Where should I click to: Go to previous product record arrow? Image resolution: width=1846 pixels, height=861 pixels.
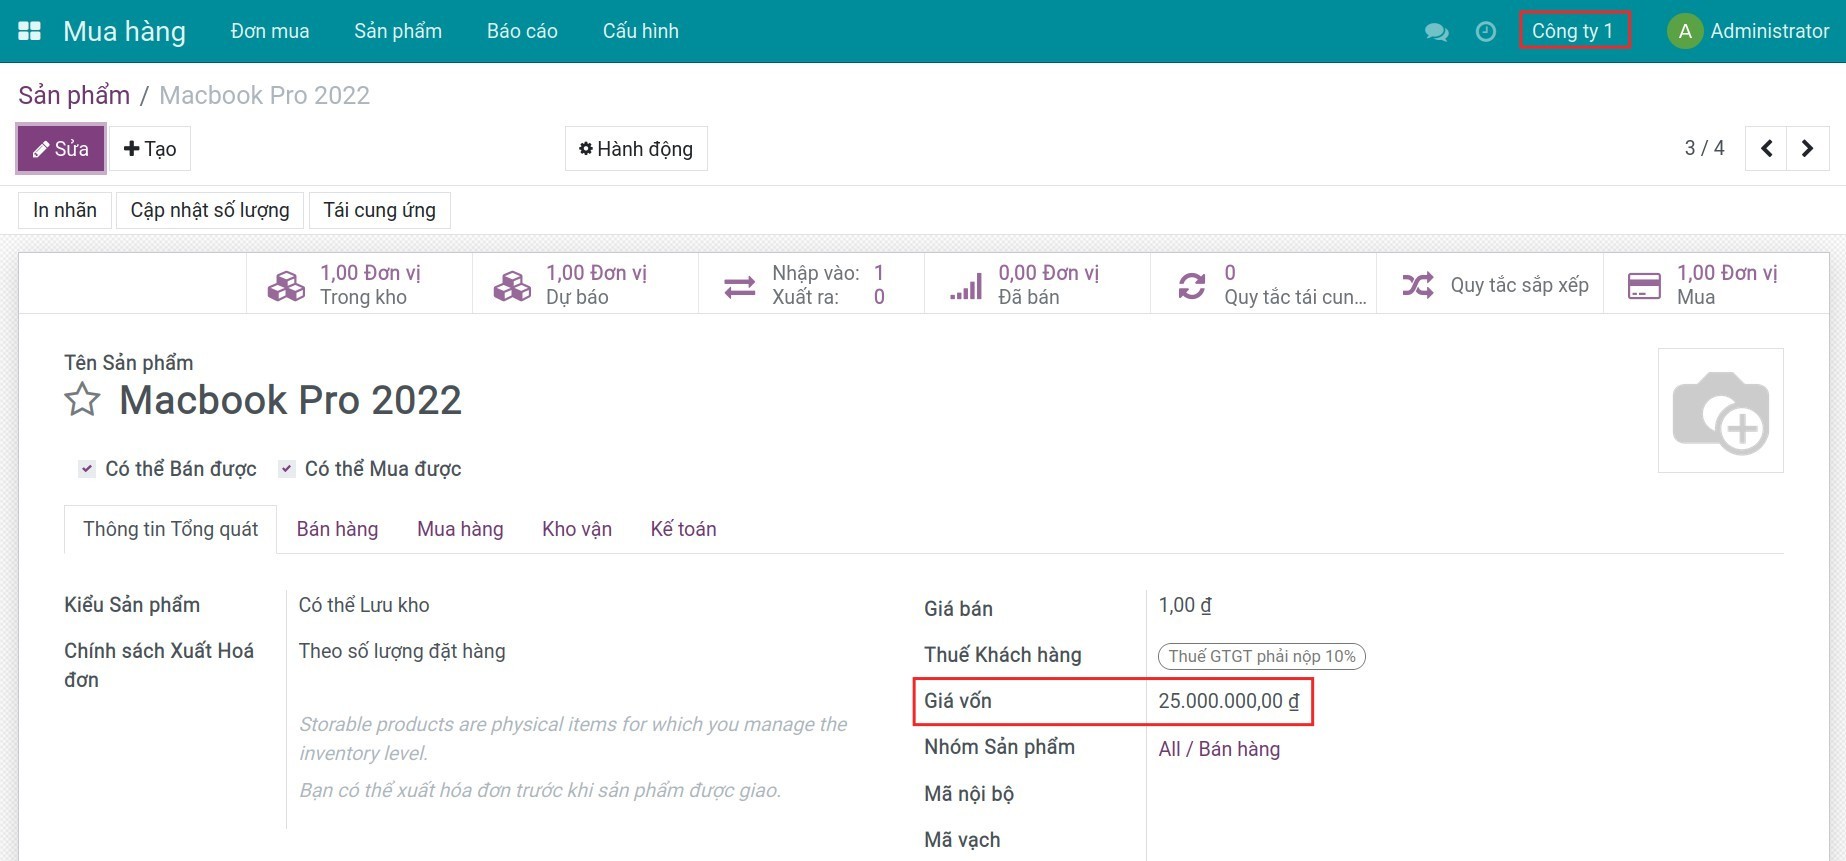pyautogui.click(x=1766, y=149)
